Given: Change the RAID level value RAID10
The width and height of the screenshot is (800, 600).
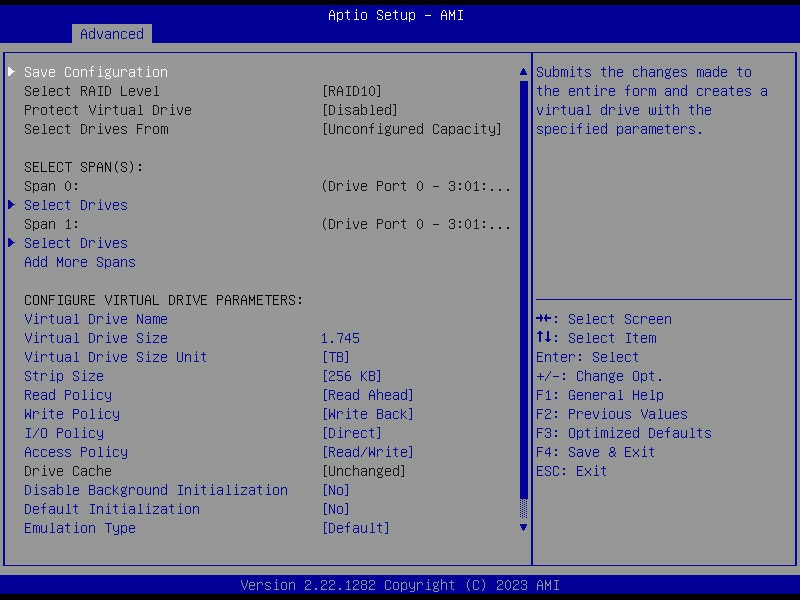Looking at the screenshot, I should tap(352, 91).
